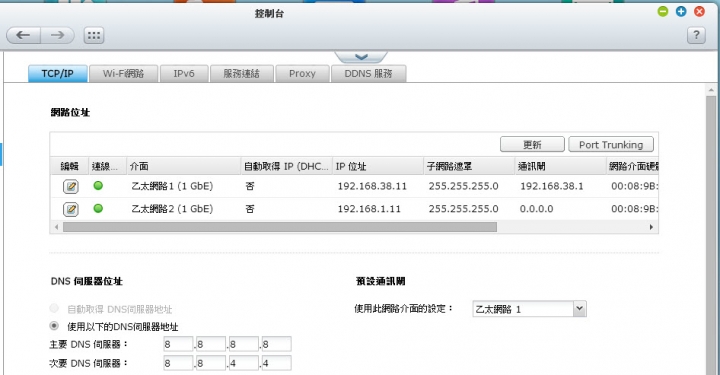Click the table's right scroll arrow
The height and width of the screenshot is (375, 720).
point(651,227)
